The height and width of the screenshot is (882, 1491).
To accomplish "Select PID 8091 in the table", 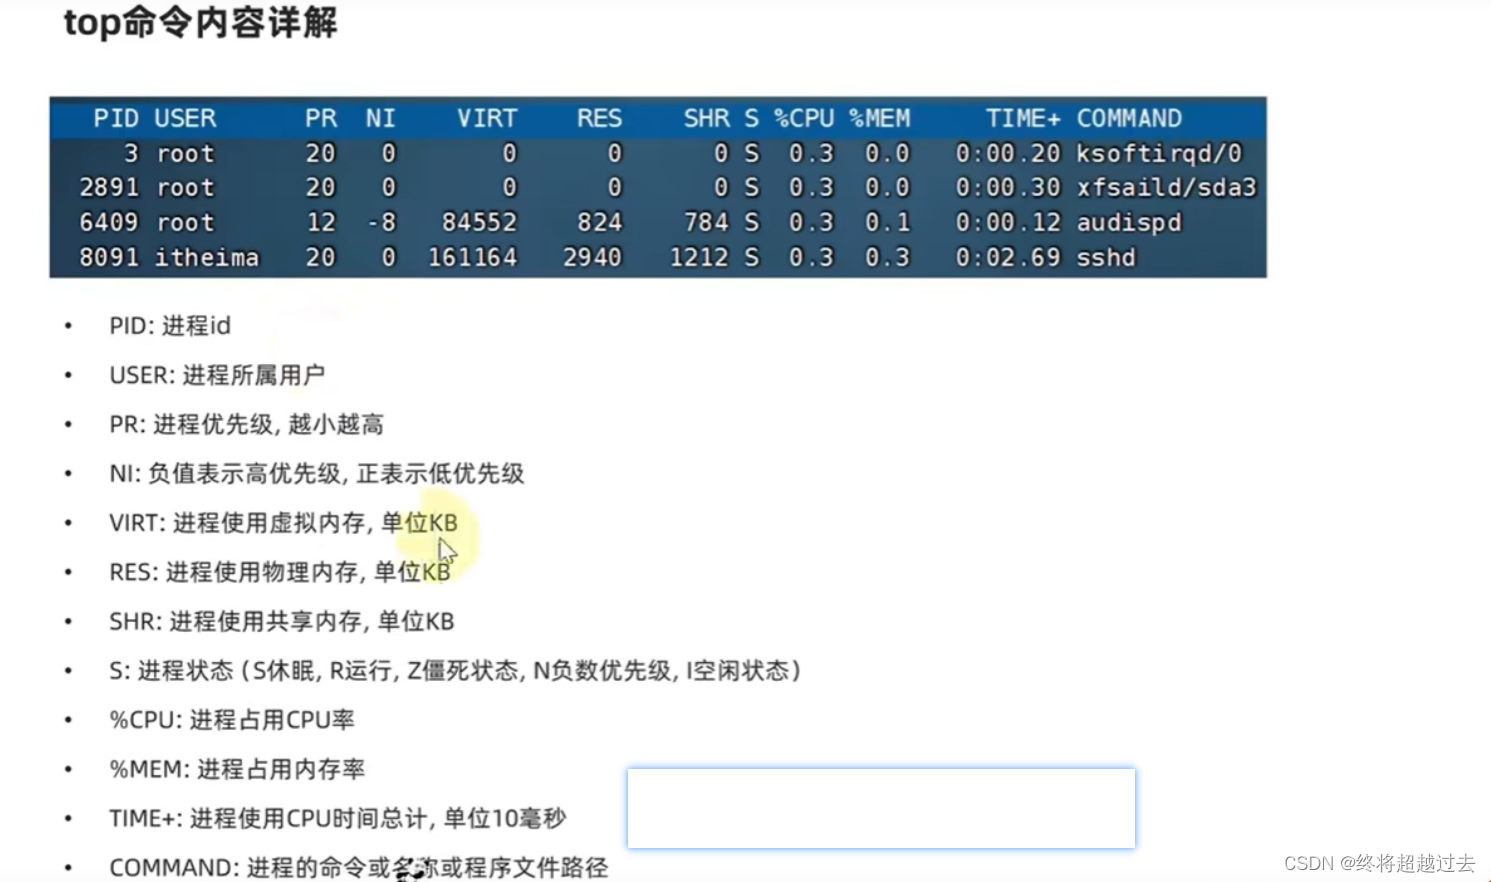I will tap(109, 257).
